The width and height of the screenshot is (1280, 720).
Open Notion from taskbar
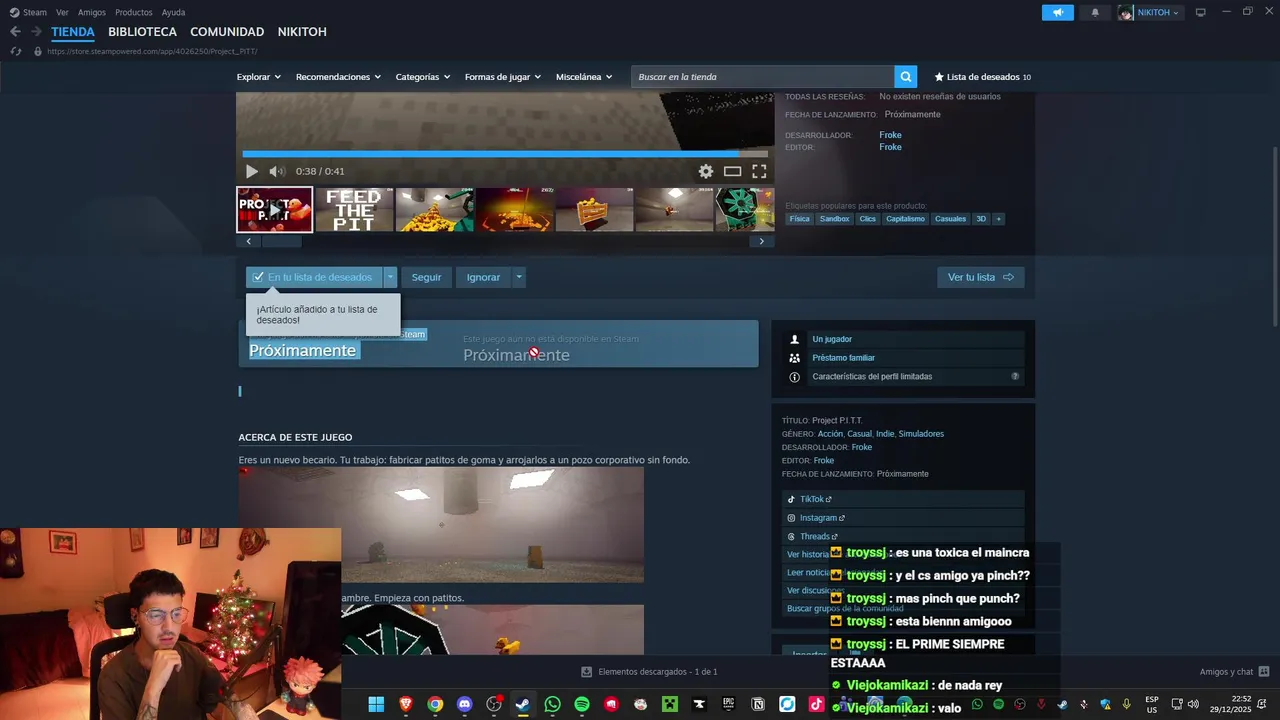[758, 704]
